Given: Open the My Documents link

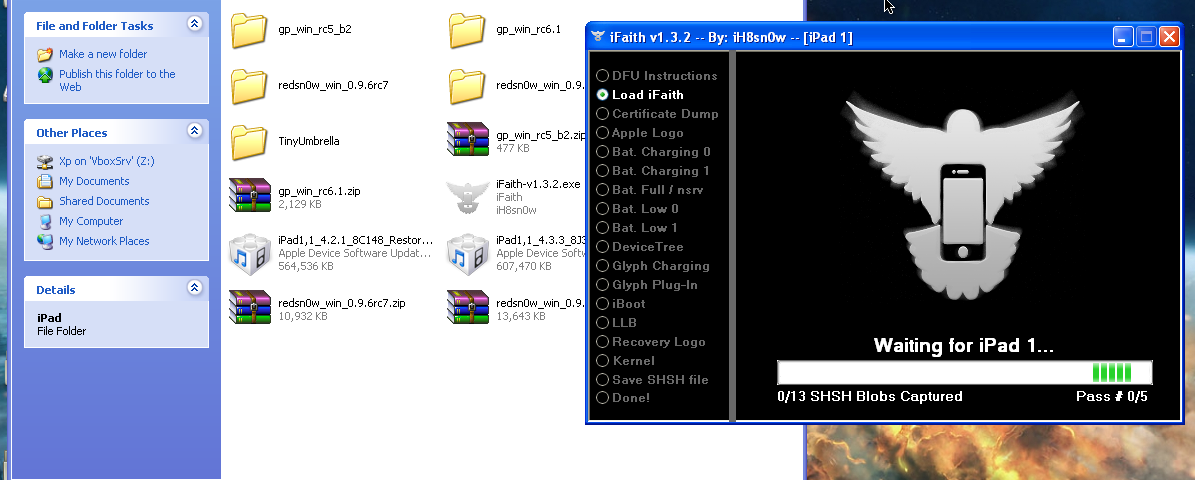Looking at the screenshot, I should click(x=95, y=181).
